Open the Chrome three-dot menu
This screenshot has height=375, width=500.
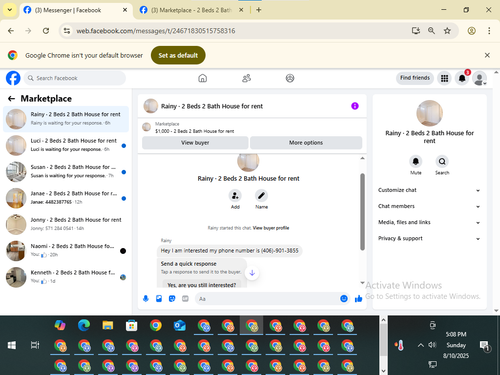tap(489, 31)
